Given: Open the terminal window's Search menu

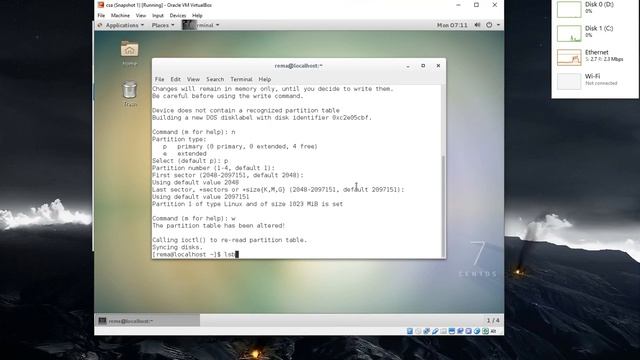Looking at the screenshot, I should click(215, 79).
